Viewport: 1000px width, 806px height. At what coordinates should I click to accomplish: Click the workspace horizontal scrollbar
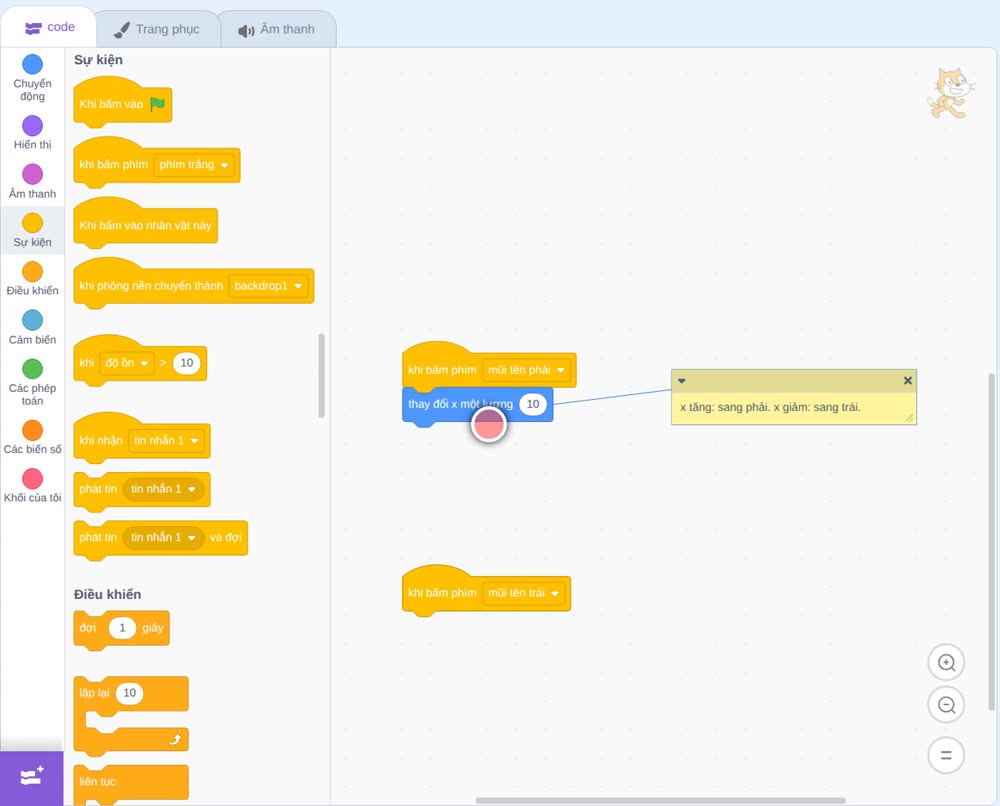coord(660,800)
